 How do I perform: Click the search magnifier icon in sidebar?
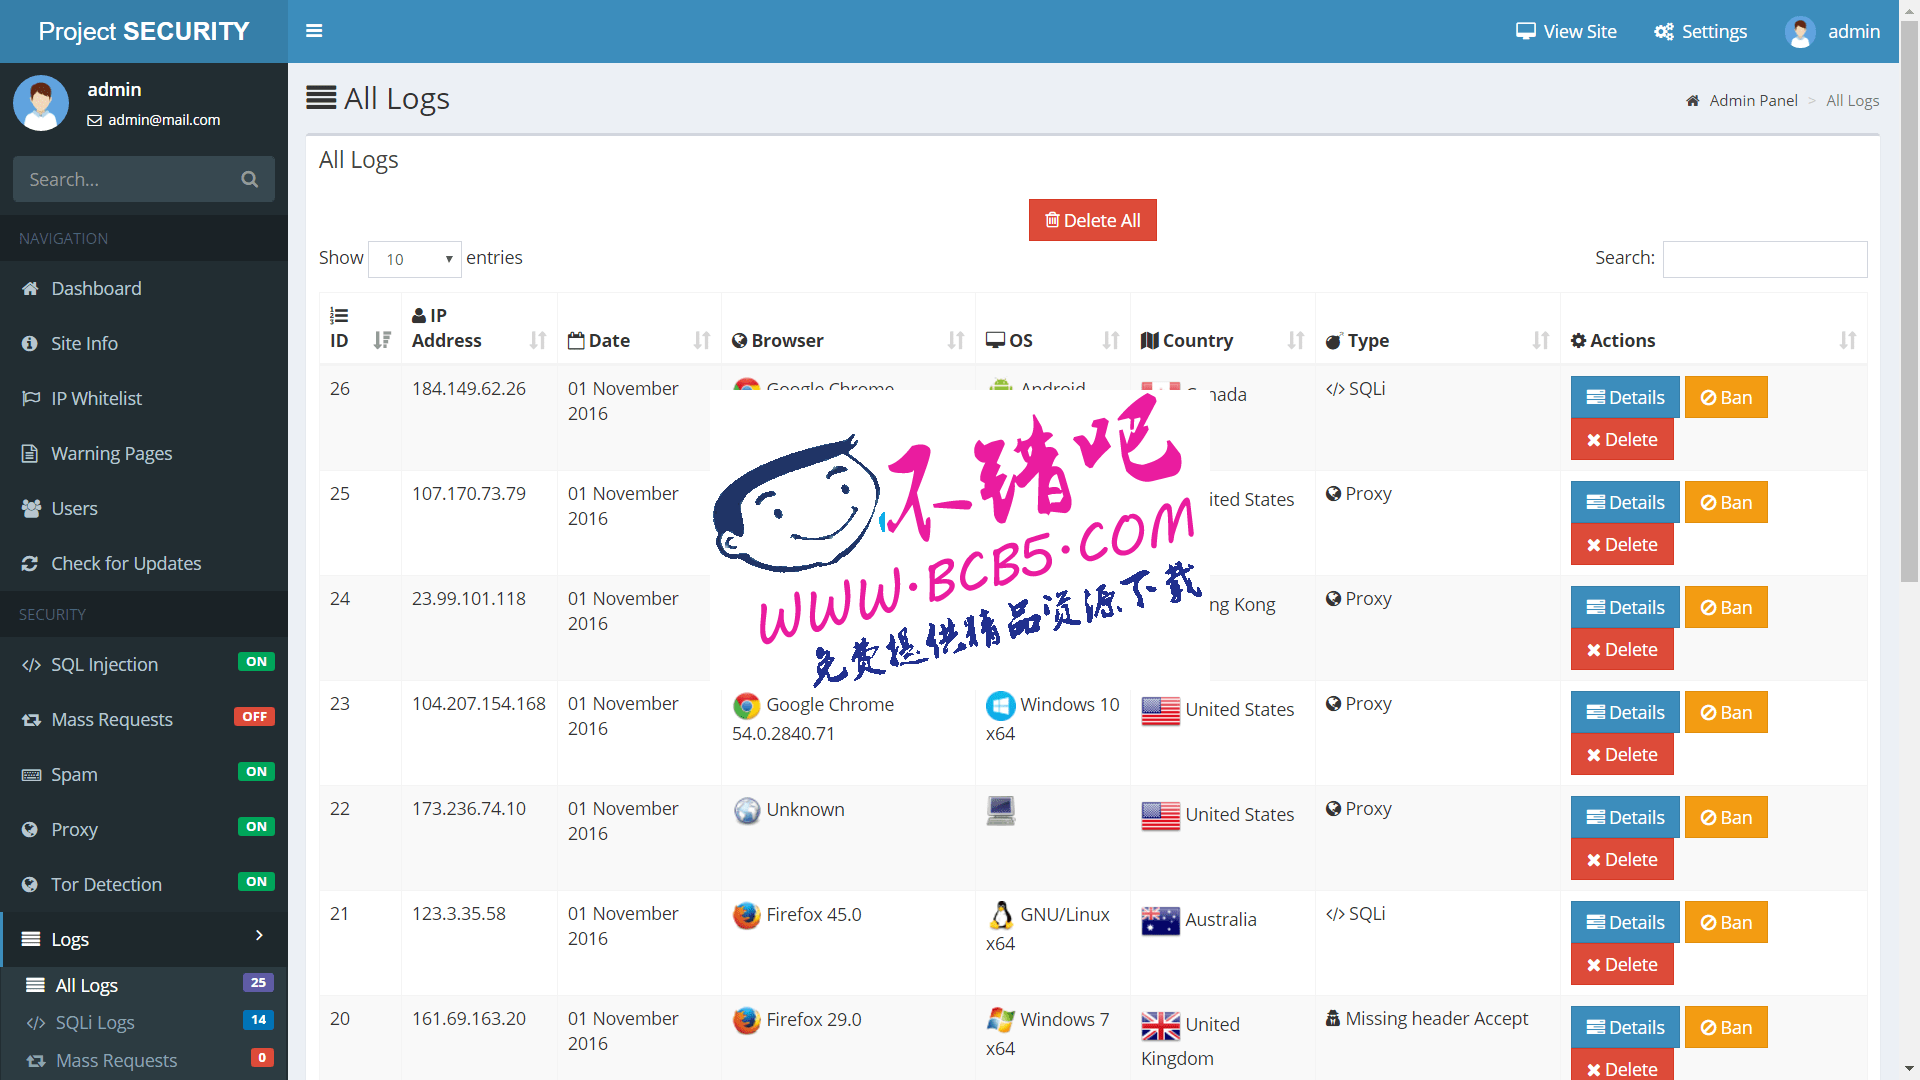(x=250, y=179)
